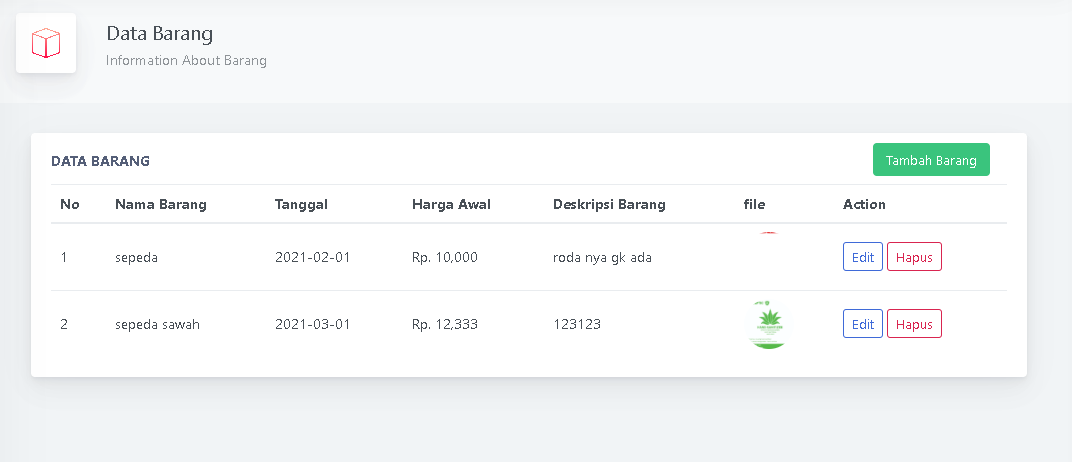Delete sepeda with its Hapus button
Screen dimensions: 1072x462
(914, 257)
